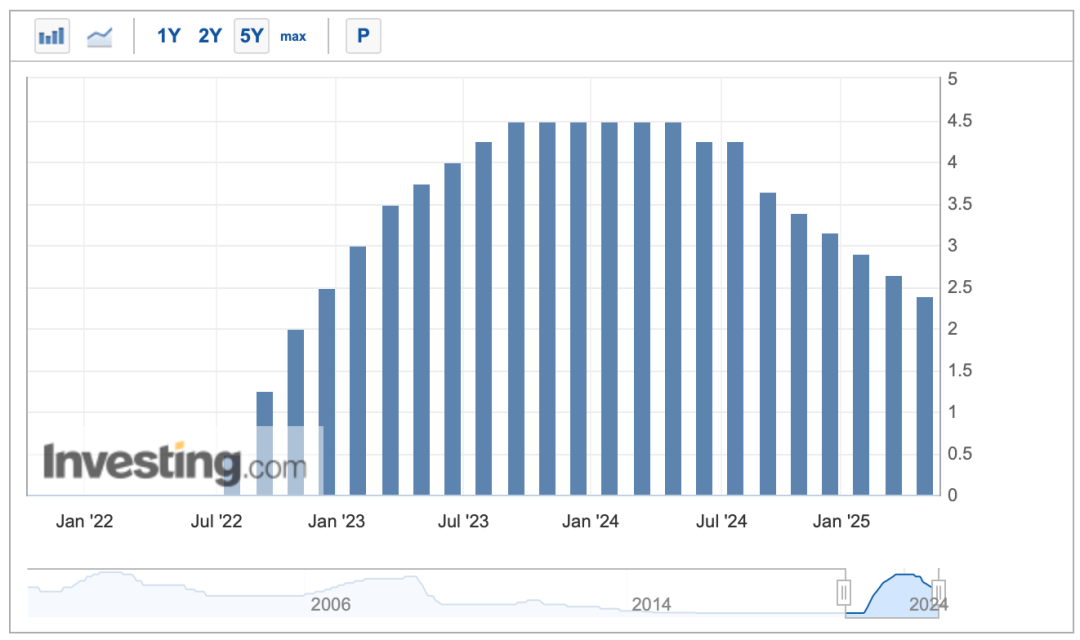Viewport: 1080px width, 640px height.
Task: Click the 4.5 y-axis label
Action: click(962, 121)
